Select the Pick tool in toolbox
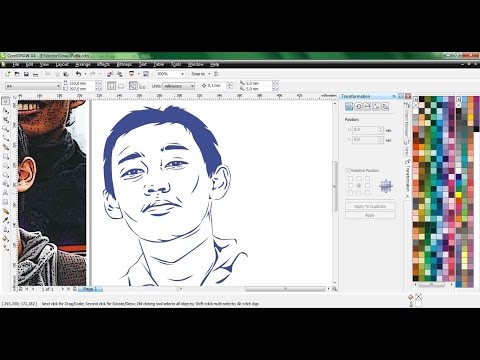Viewport: 480px width, 360px height. (6, 101)
